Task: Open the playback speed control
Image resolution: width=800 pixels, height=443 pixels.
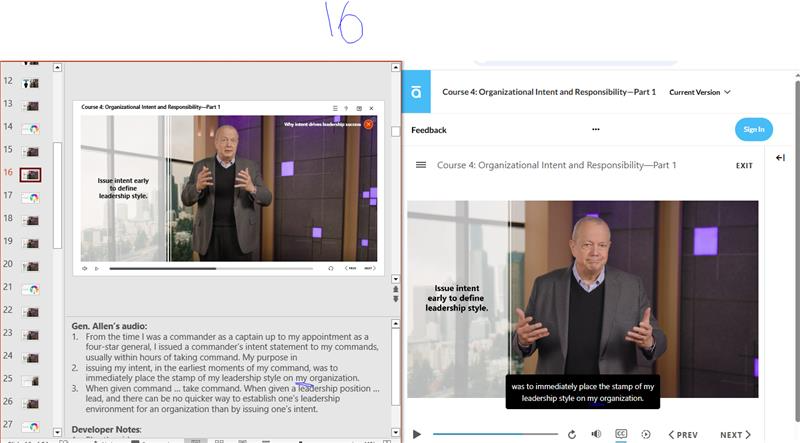Action: coord(645,434)
